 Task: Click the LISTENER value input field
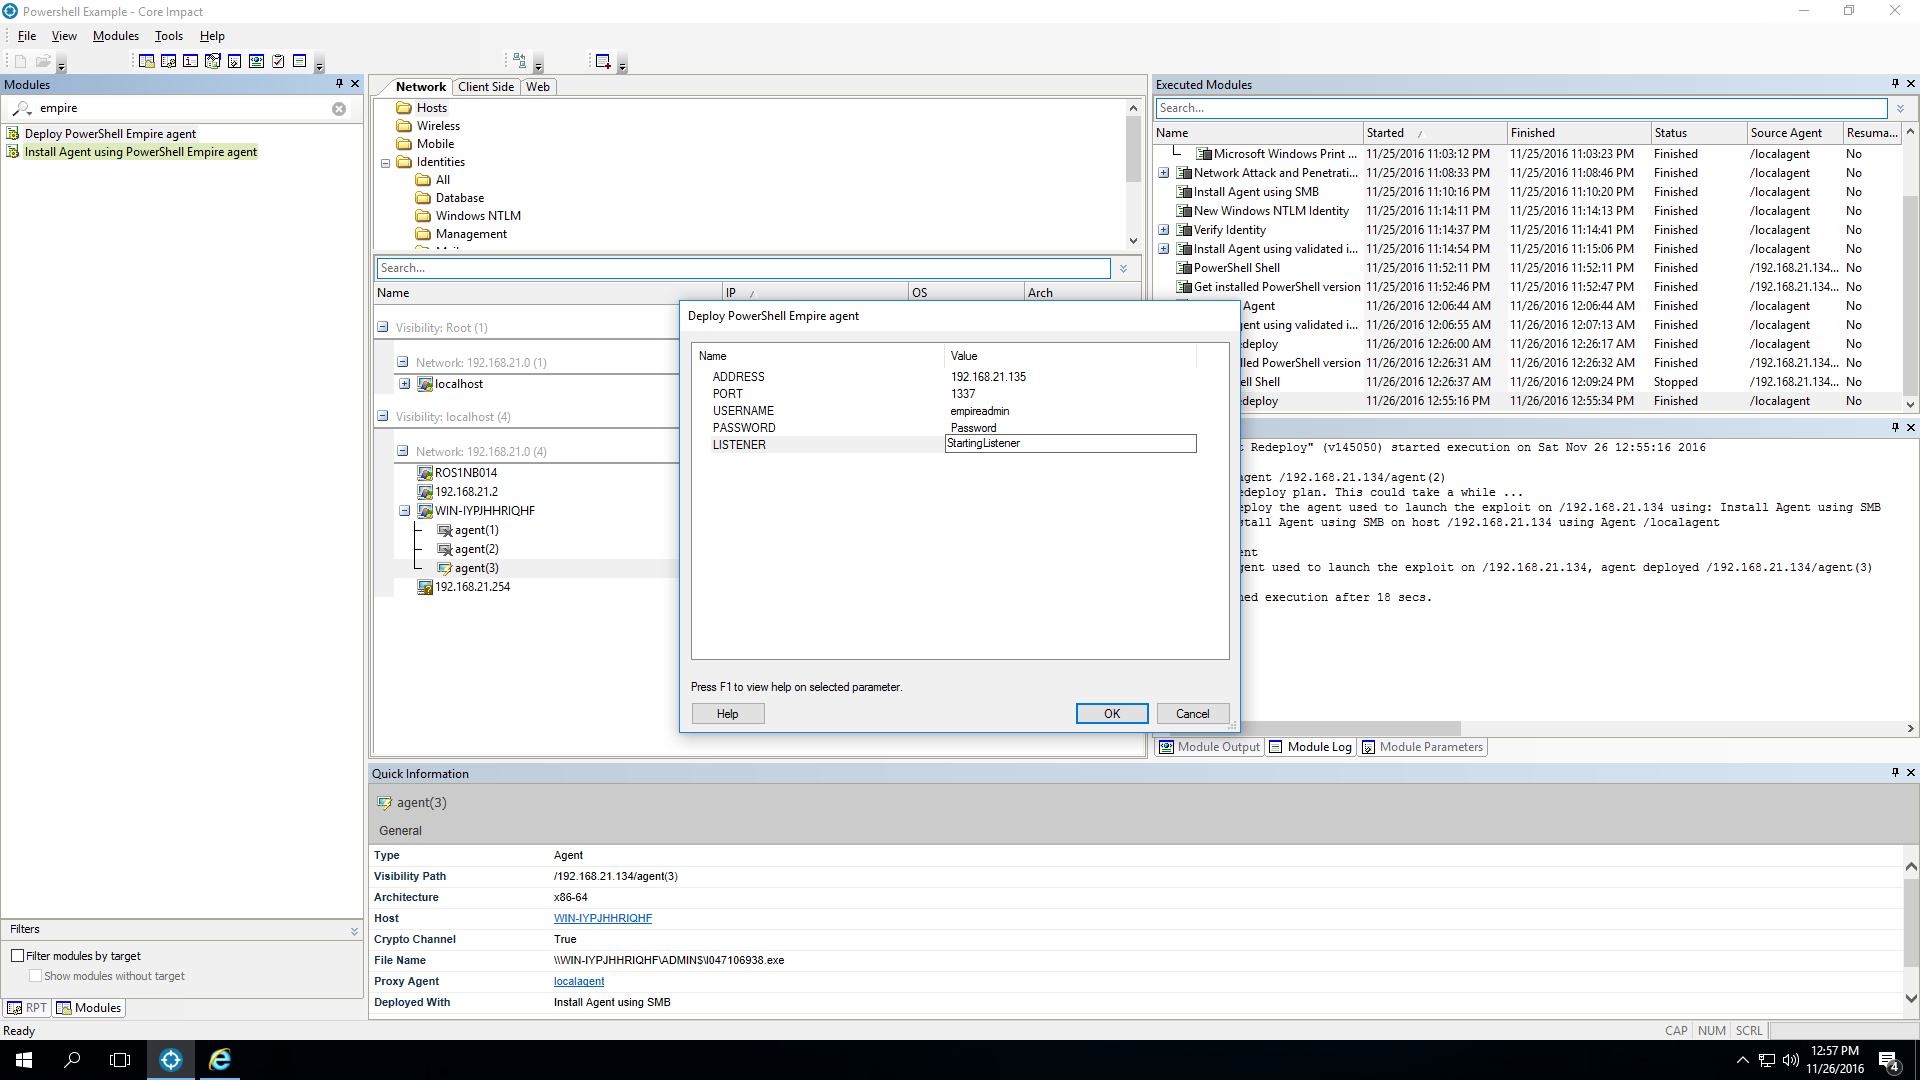1070,443
